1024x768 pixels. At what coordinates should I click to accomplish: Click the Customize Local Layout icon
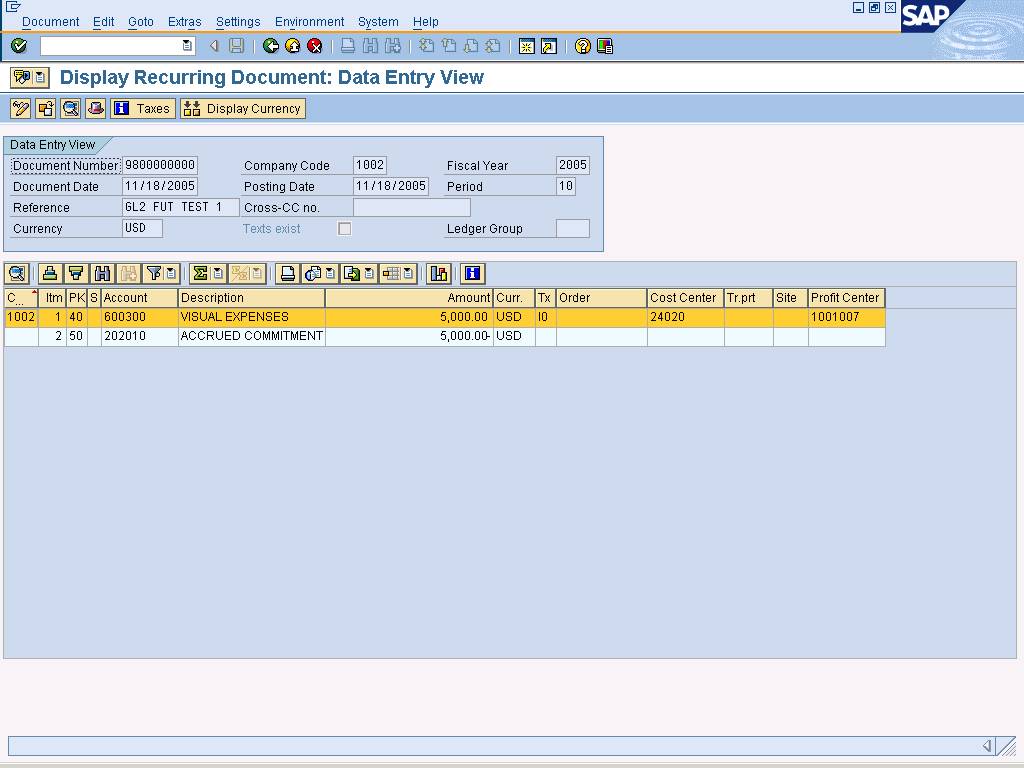(x=605, y=46)
